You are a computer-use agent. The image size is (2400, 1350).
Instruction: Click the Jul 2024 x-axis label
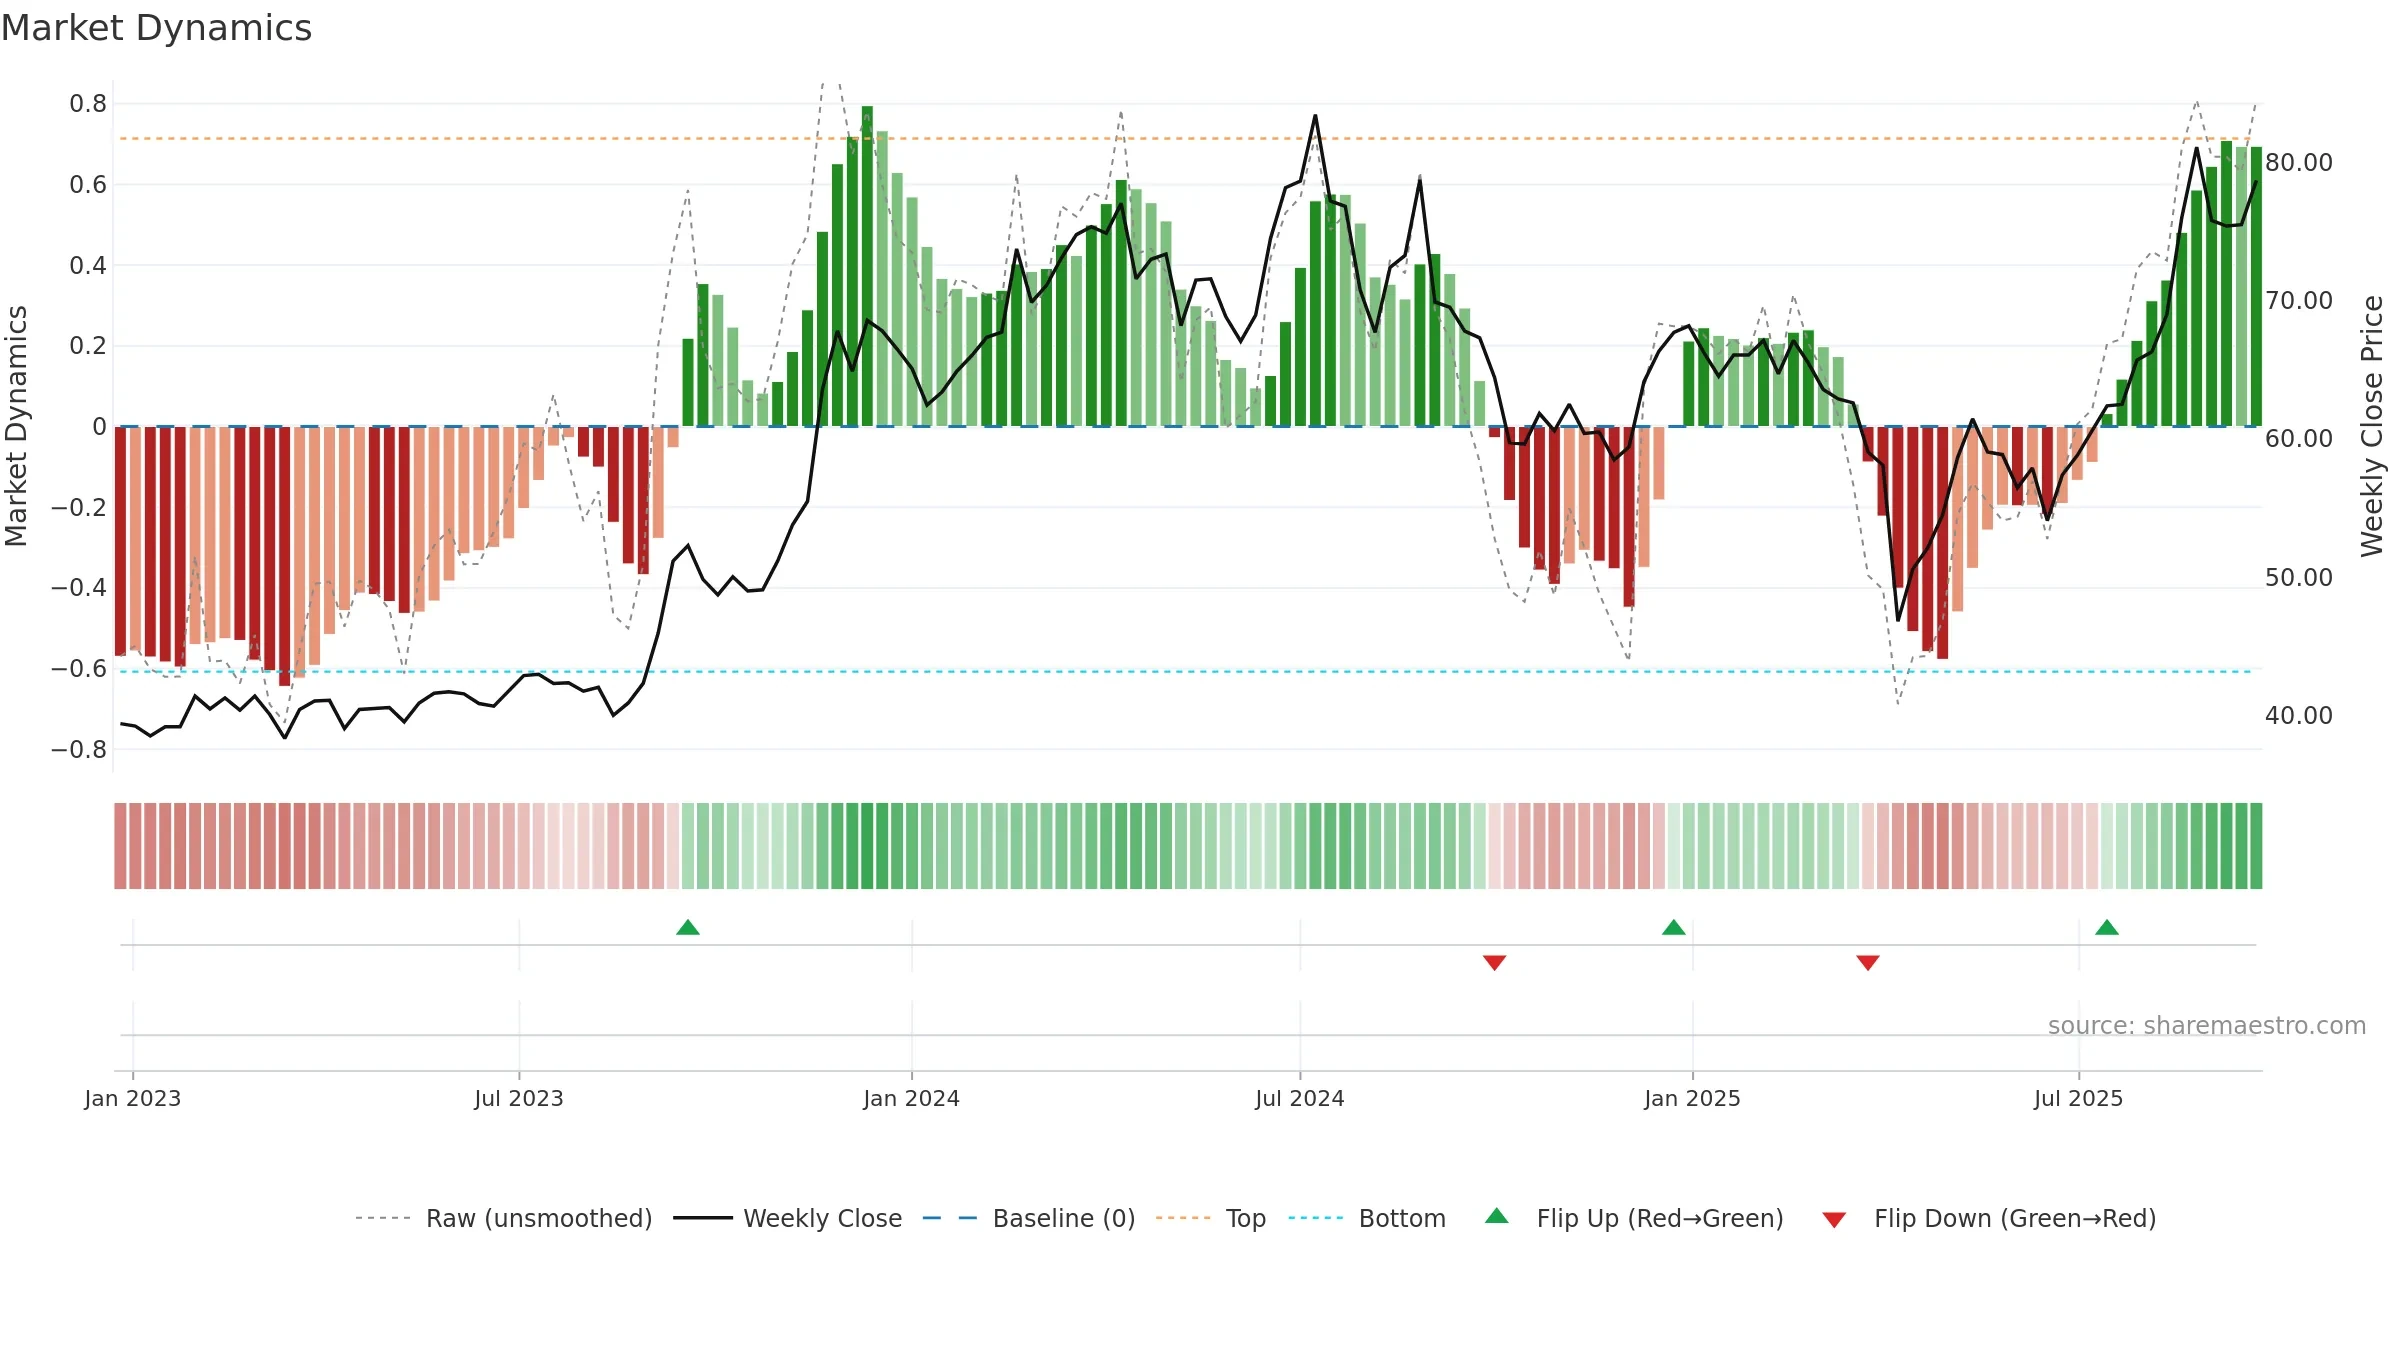(1300, 1098)
